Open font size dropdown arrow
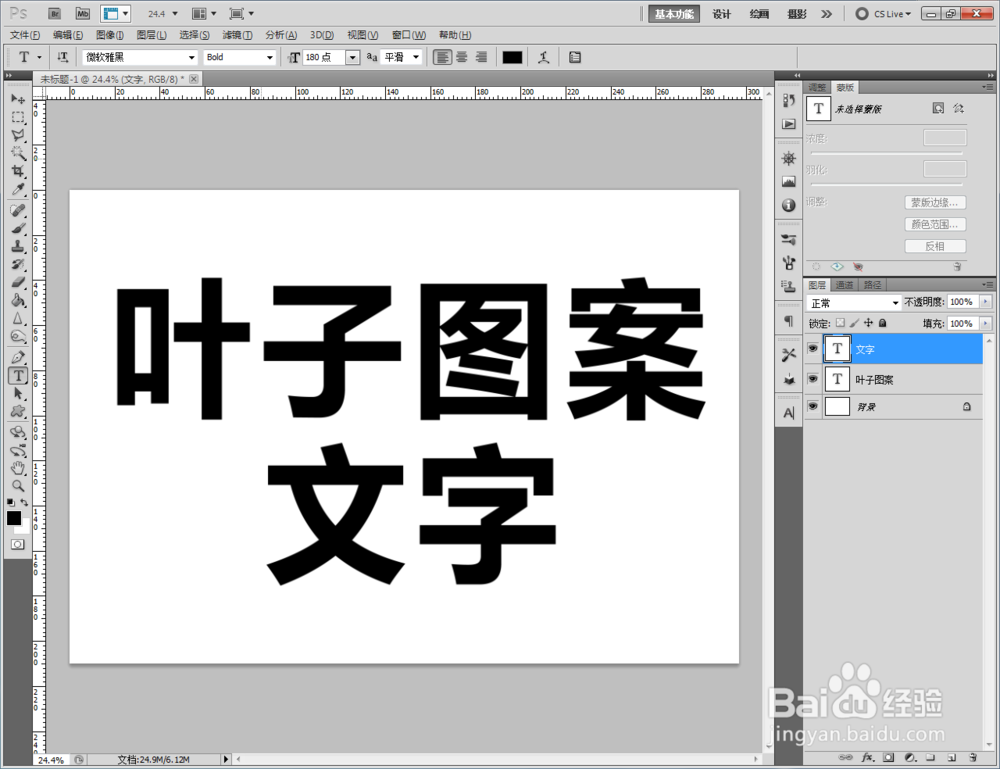Viewport: 1000px width, 769px height. pyautogui.click(x=353, y=57)
